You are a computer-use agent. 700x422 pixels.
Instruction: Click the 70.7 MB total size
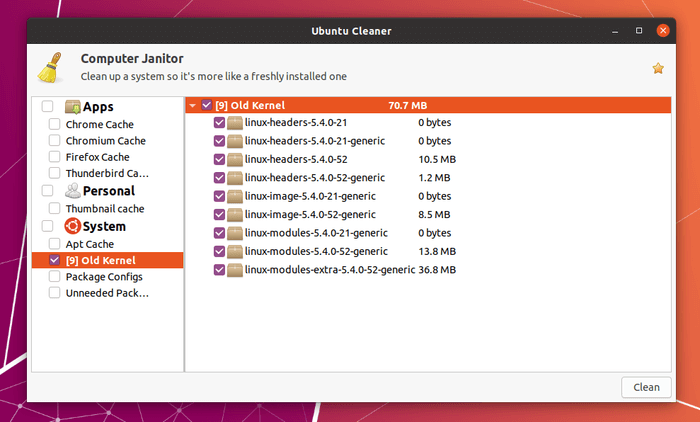tap(408, 106)
